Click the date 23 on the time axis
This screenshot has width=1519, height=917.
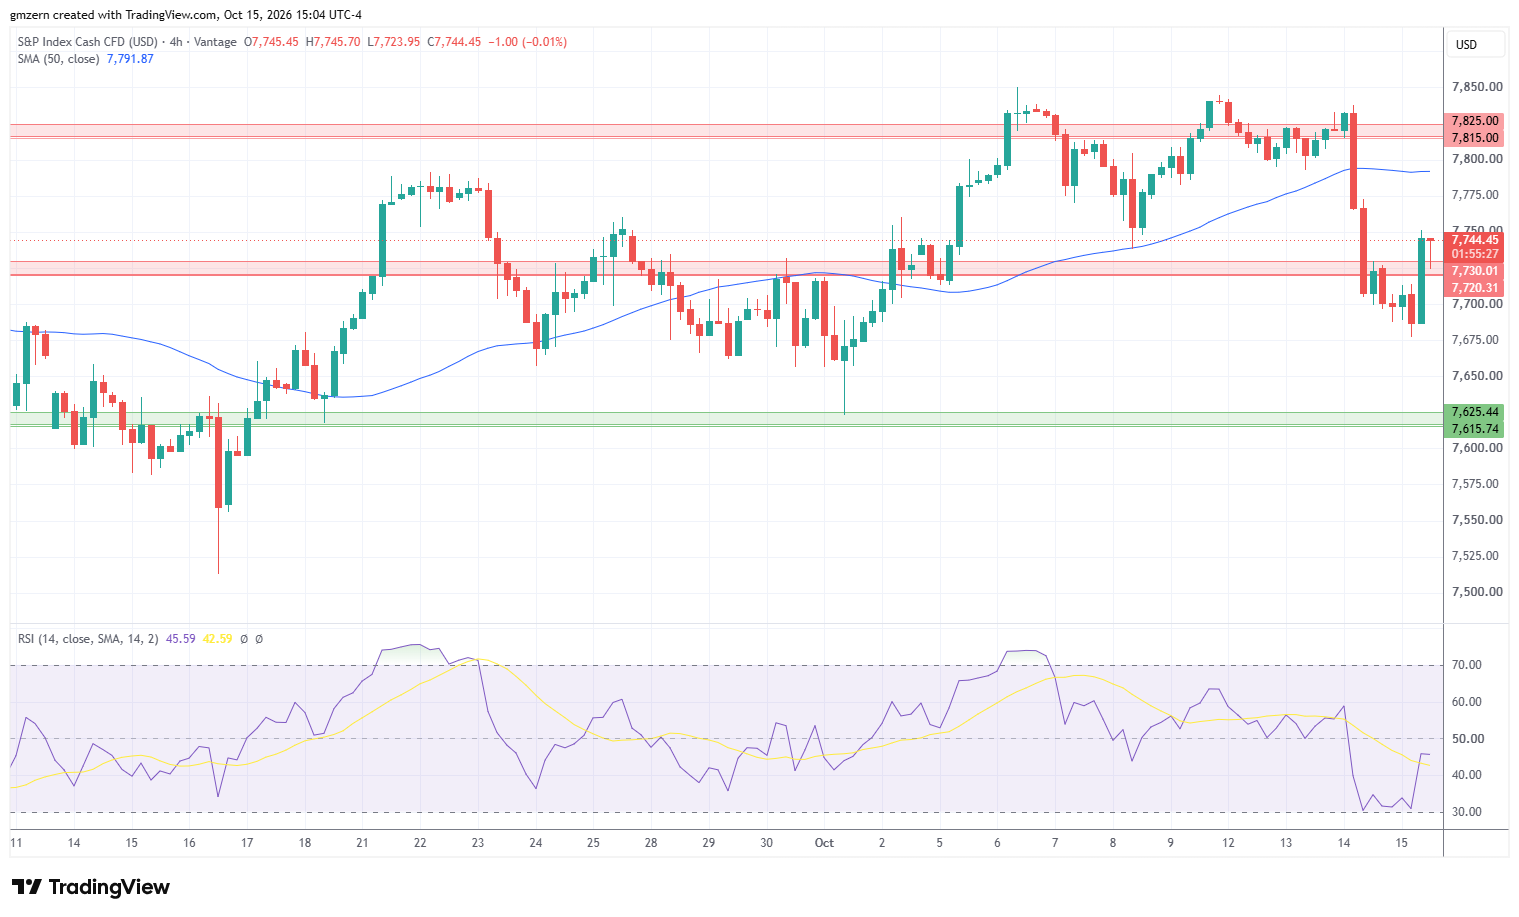click(x=478, y=843)
